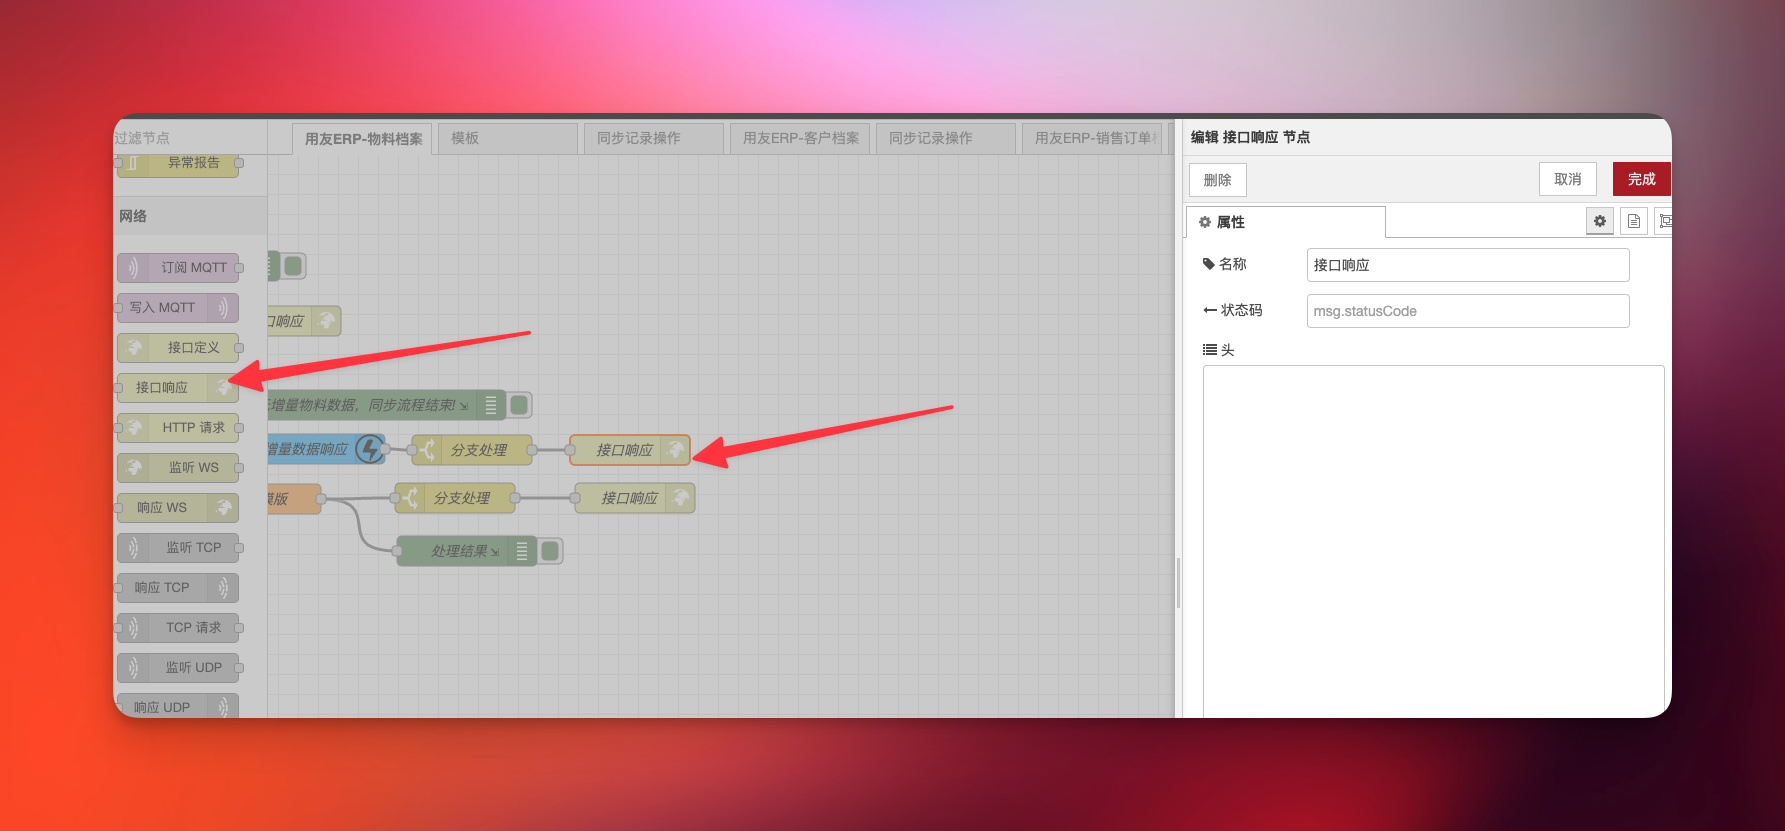Toggle the topmost debug node's green button
Screen dimensions: 1785x831
pos(293,266)
